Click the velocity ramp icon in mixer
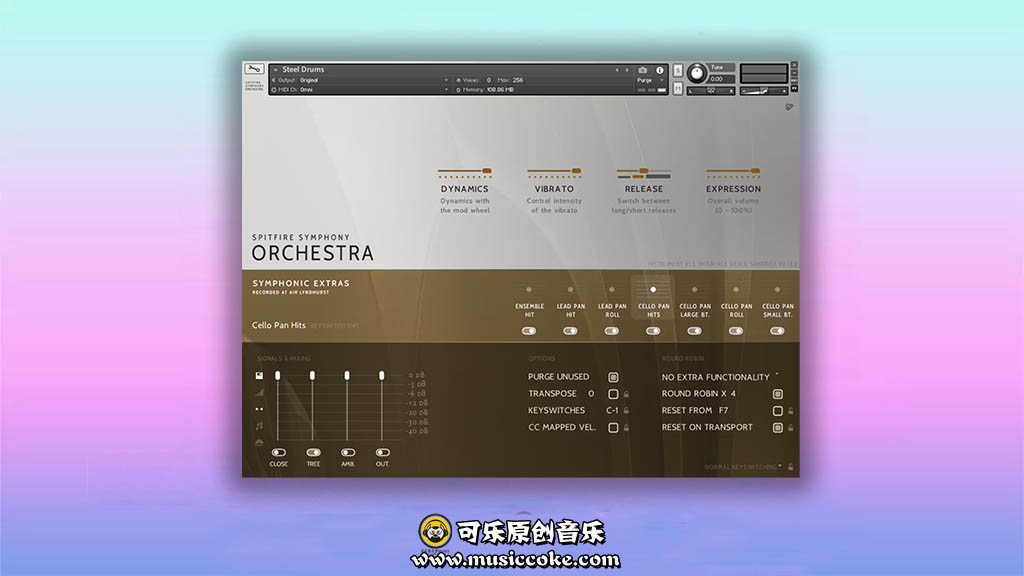Screen dimensions: 1024x576 pos(259,392)
